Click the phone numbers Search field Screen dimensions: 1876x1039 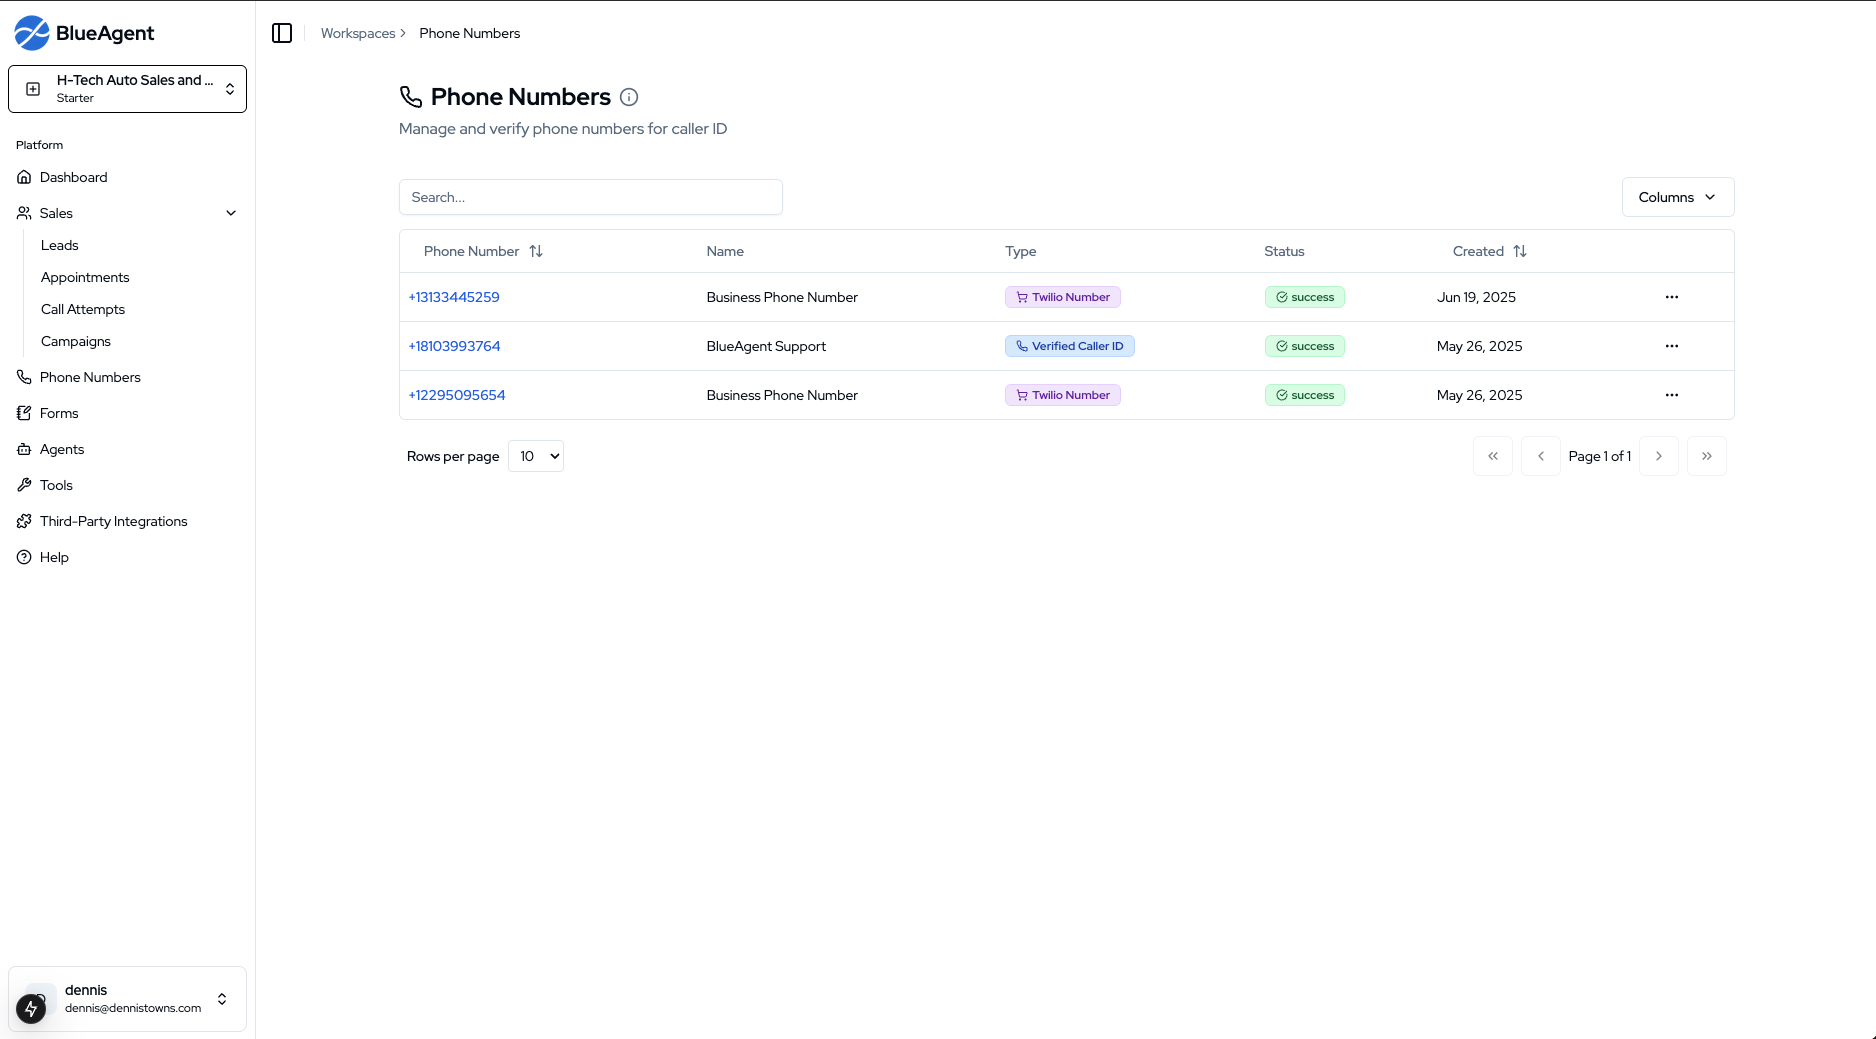591,197
